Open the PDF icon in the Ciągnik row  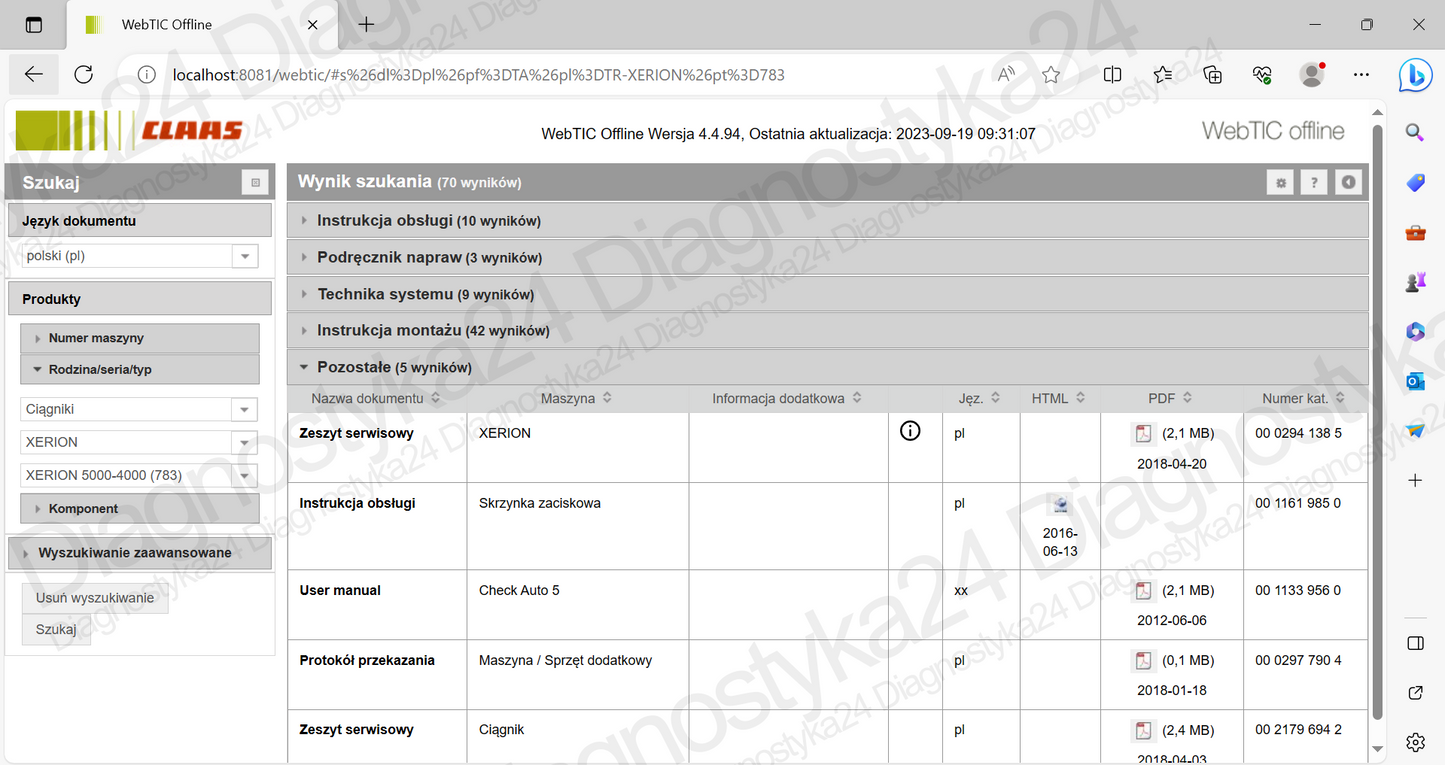tap(1142, 731)
